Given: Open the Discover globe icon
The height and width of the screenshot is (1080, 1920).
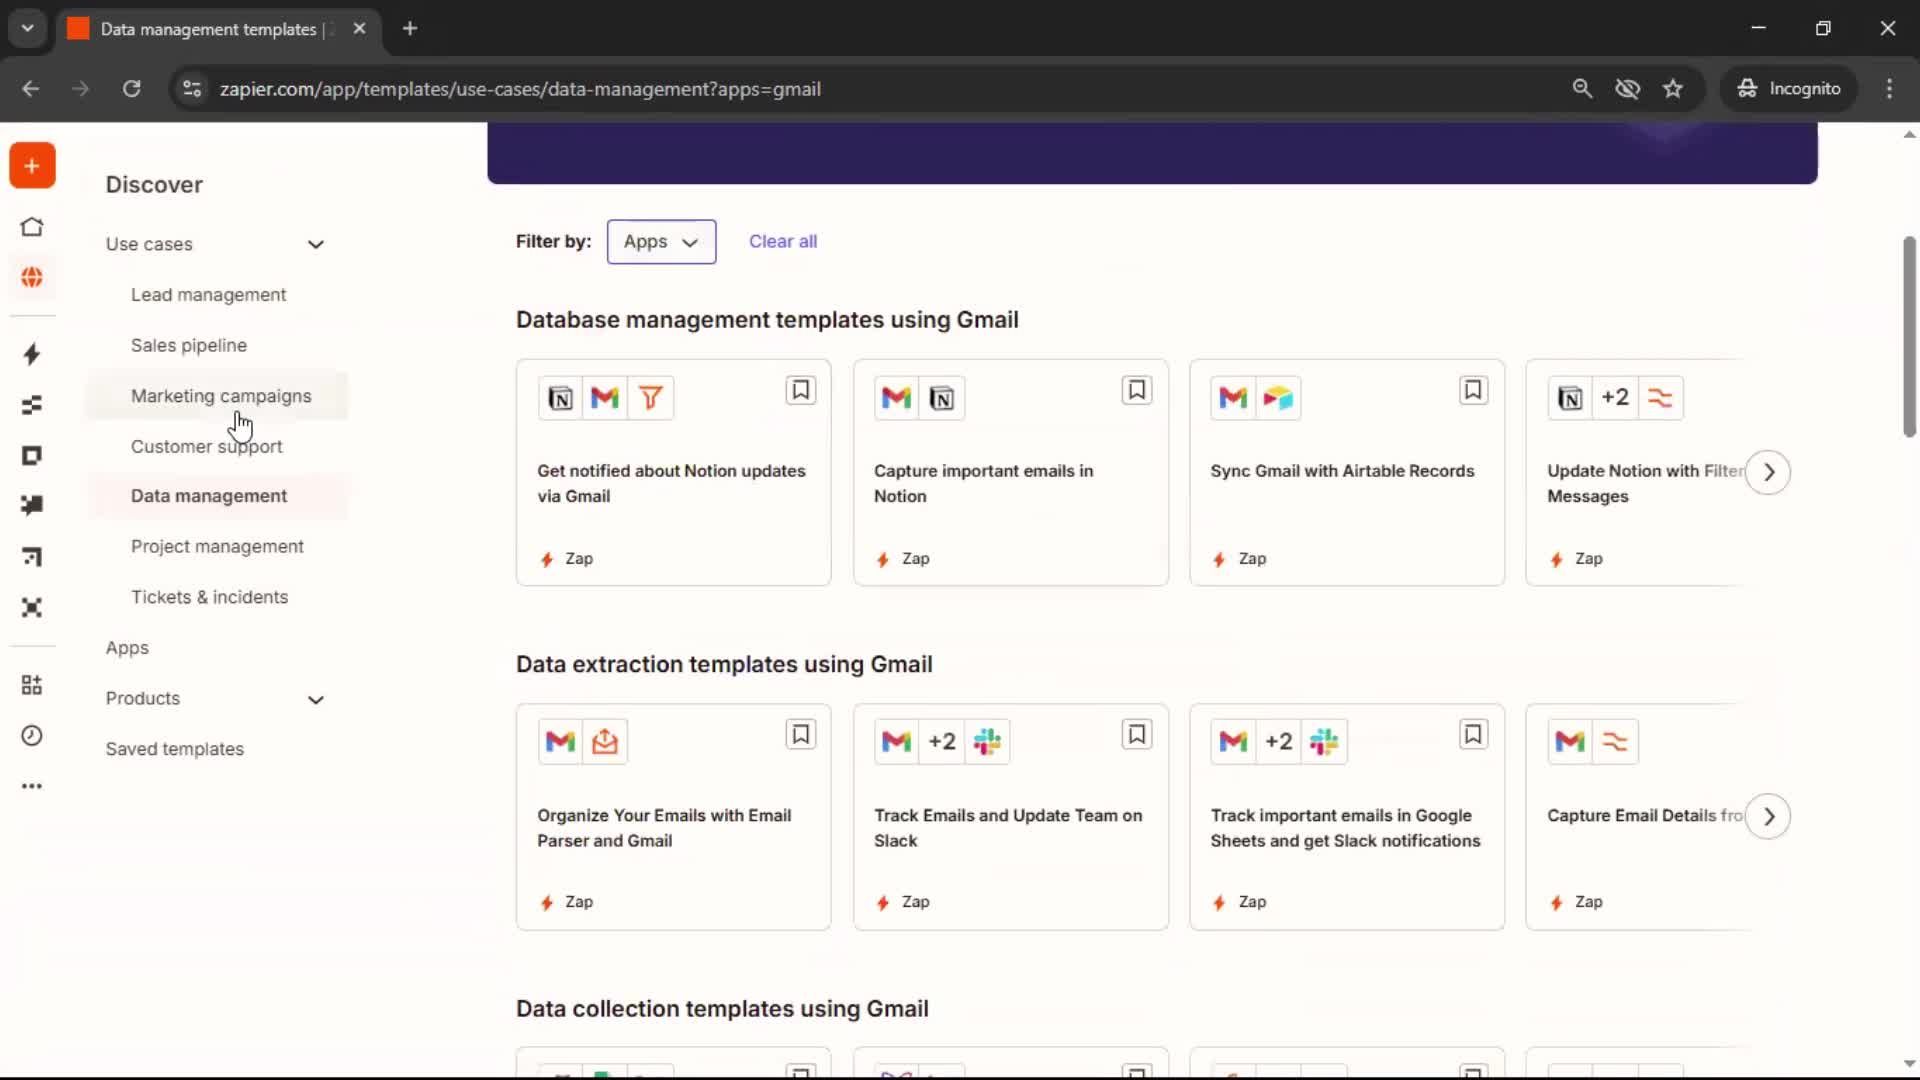Looking at the screenshot, I should (x=32, y=277).
